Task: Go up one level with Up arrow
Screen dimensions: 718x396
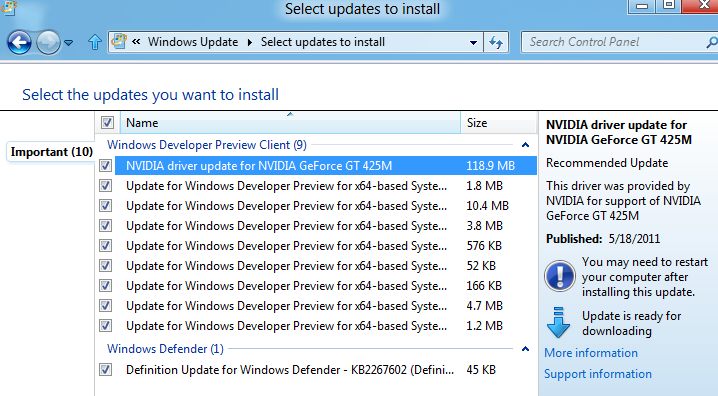Action: pyautogui.click(x=95, y=42)
